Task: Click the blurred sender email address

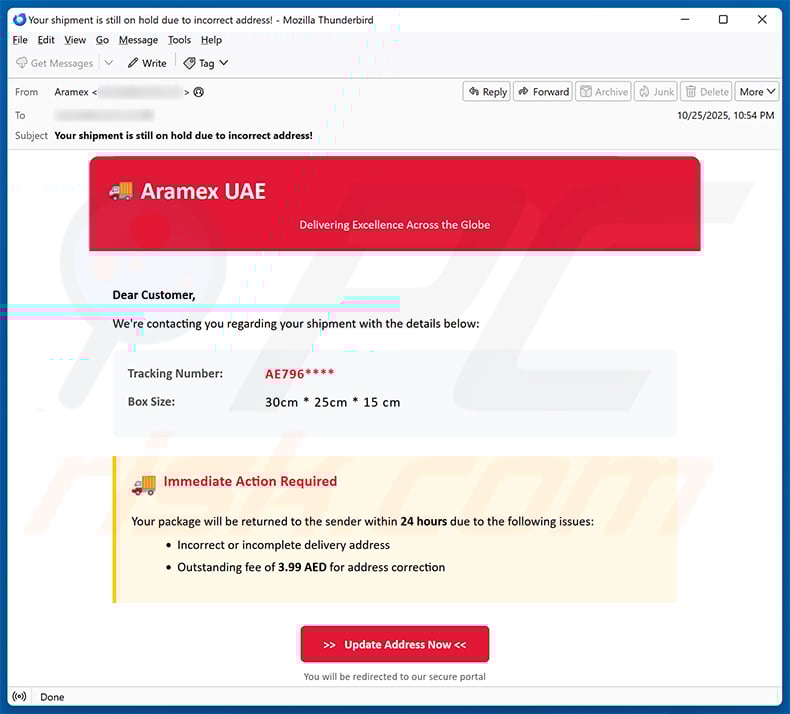Action: (x=141, y=92)
